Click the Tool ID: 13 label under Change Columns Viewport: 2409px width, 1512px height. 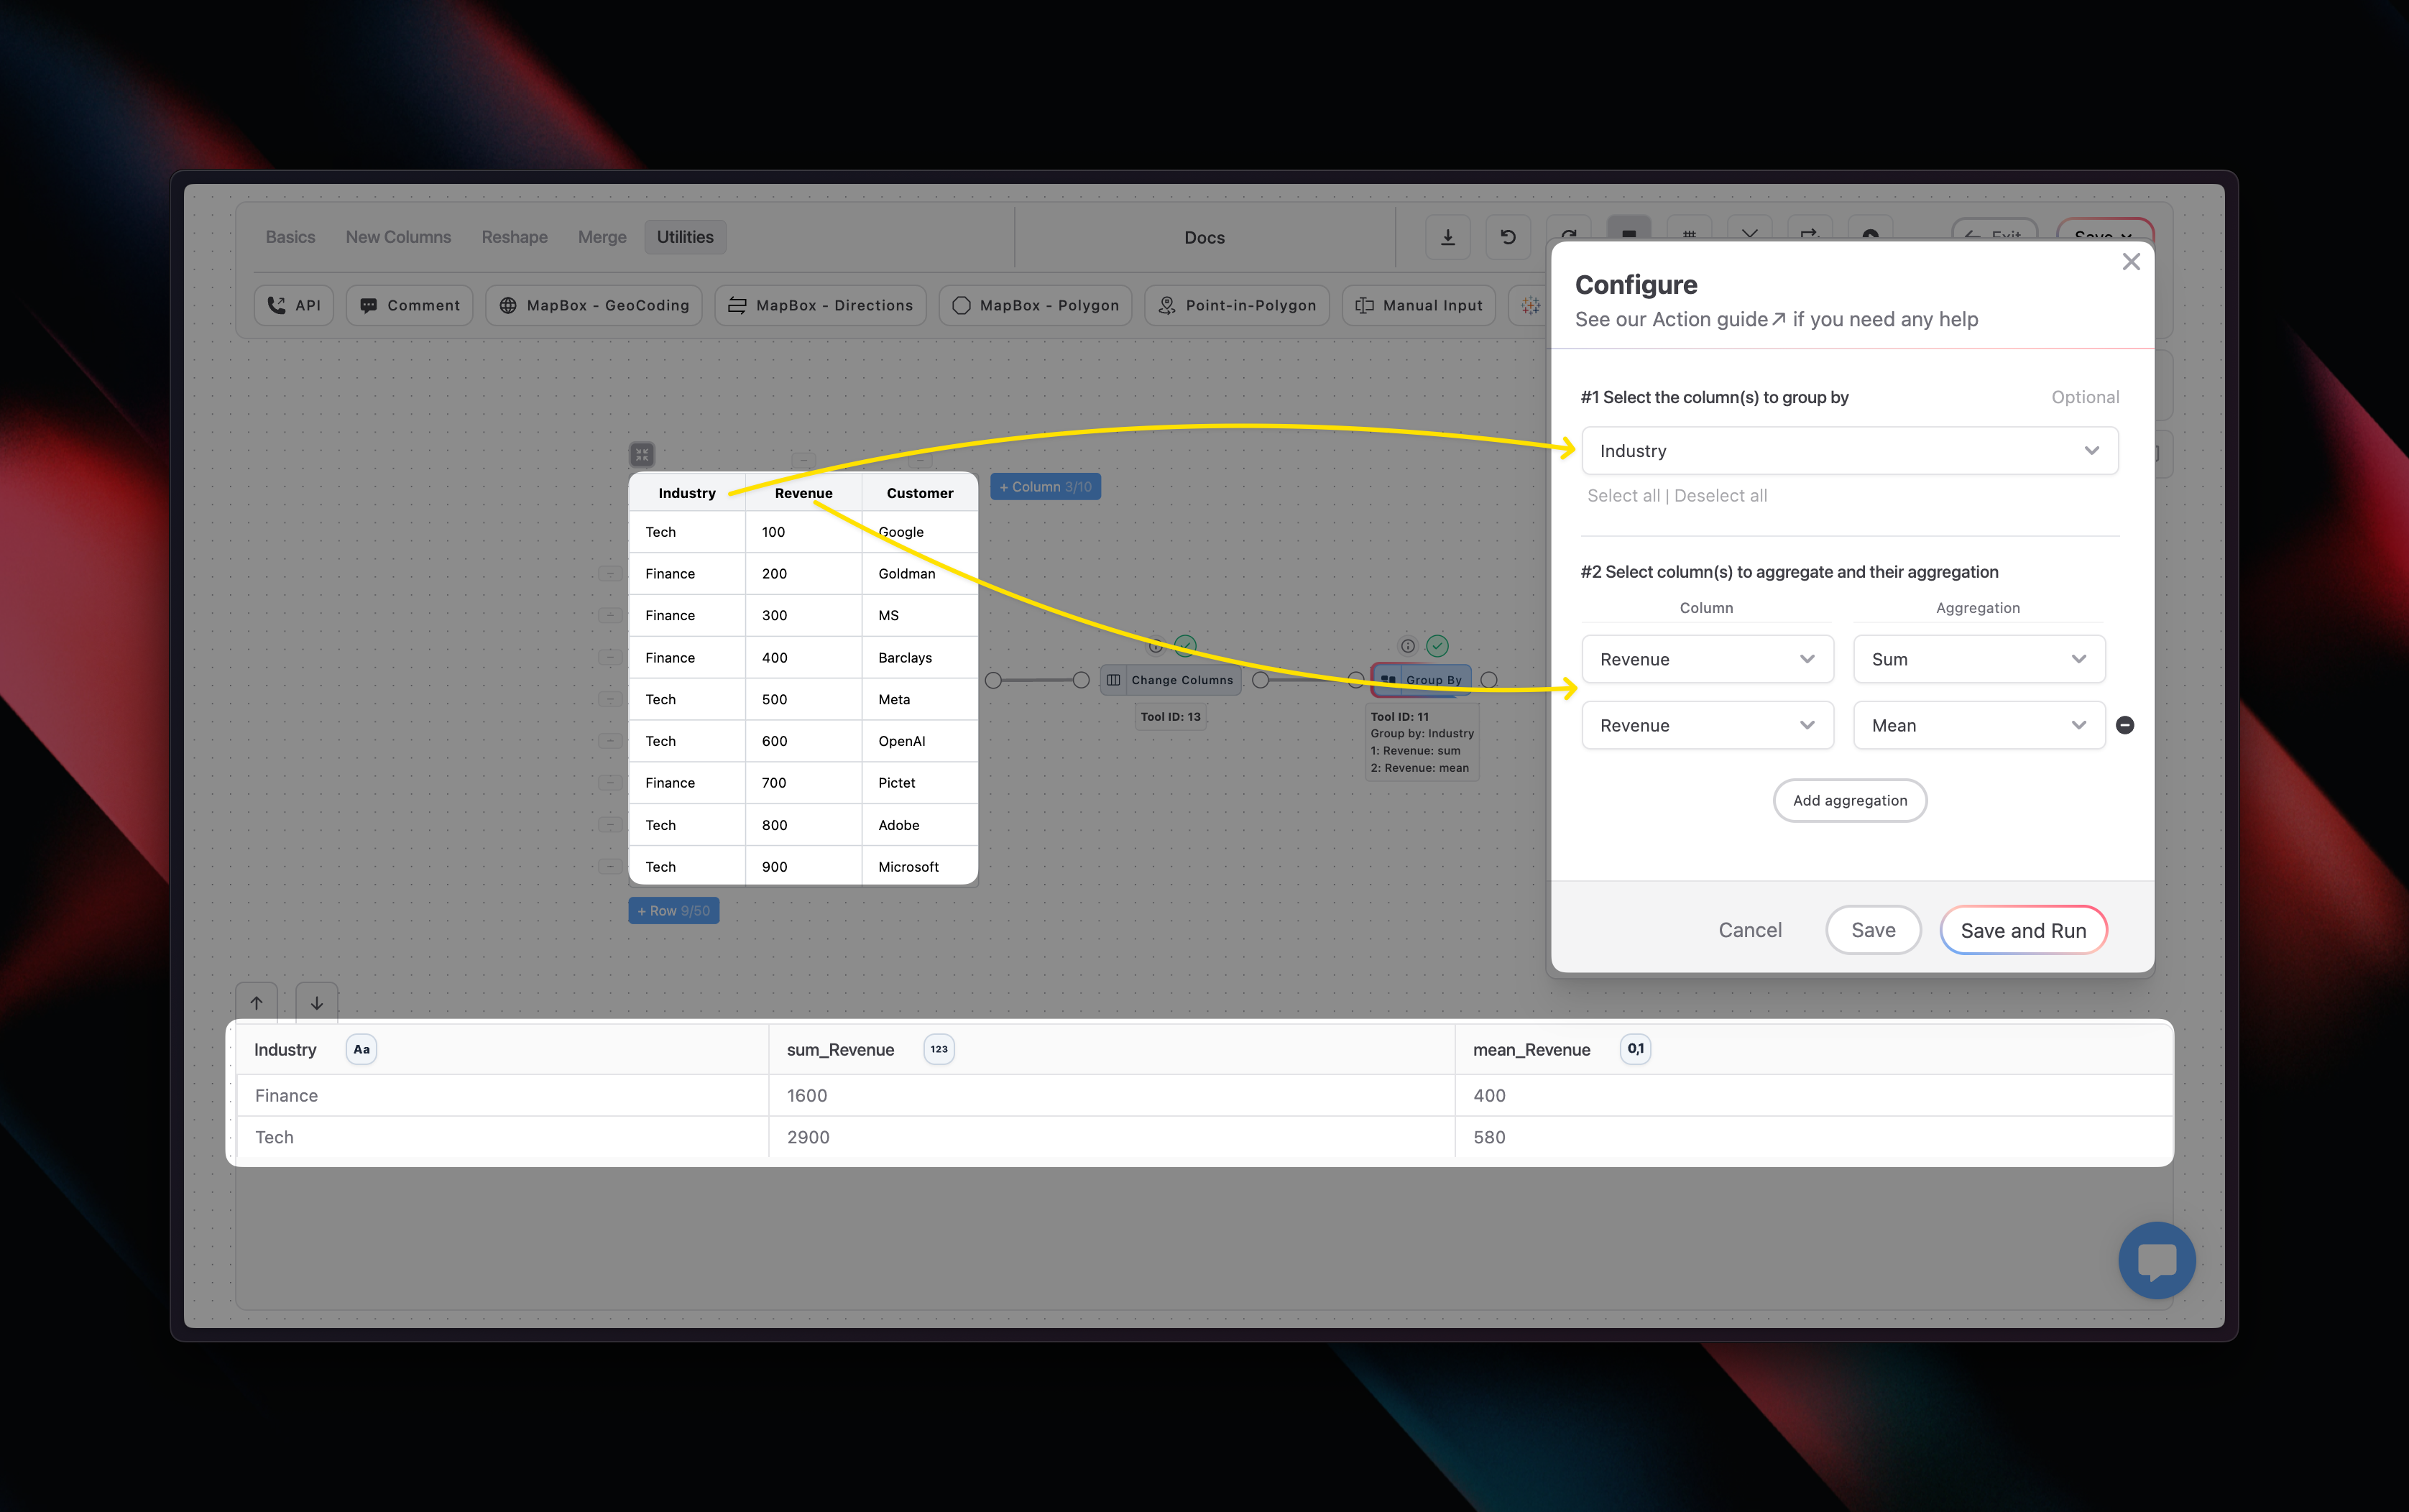click(1170, 717)
